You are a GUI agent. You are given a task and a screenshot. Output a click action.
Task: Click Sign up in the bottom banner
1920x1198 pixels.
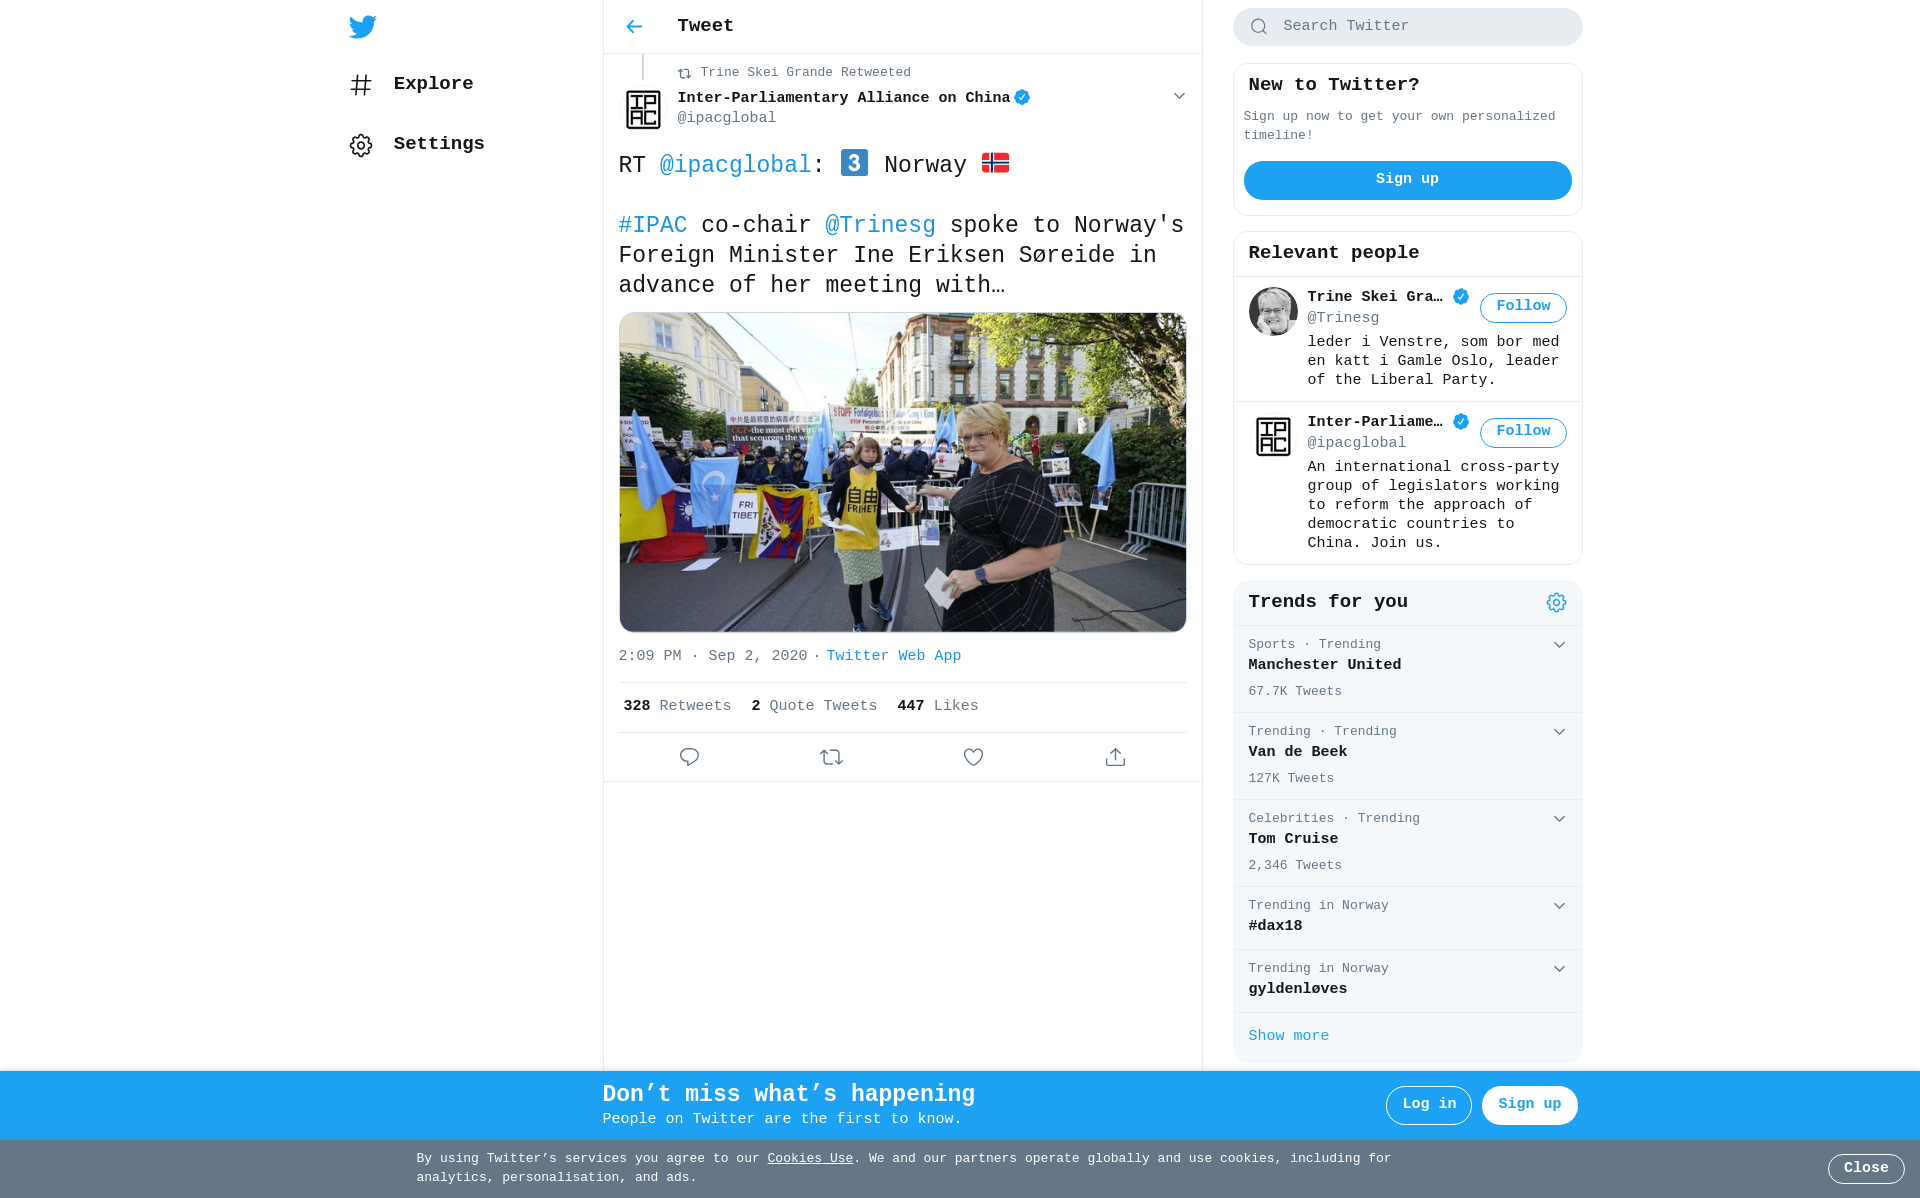(x=1529, y=1105)
